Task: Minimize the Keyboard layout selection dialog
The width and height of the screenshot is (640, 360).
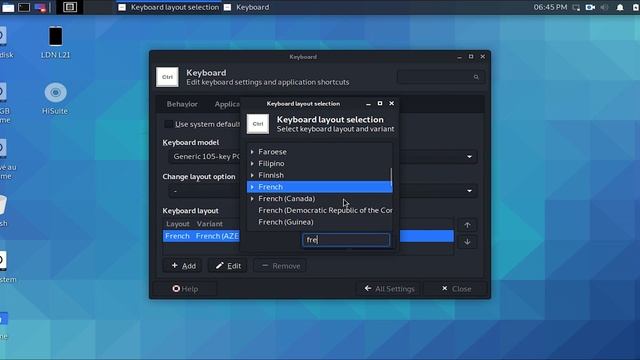Action: pyautogui.click(x=368, y=104)
